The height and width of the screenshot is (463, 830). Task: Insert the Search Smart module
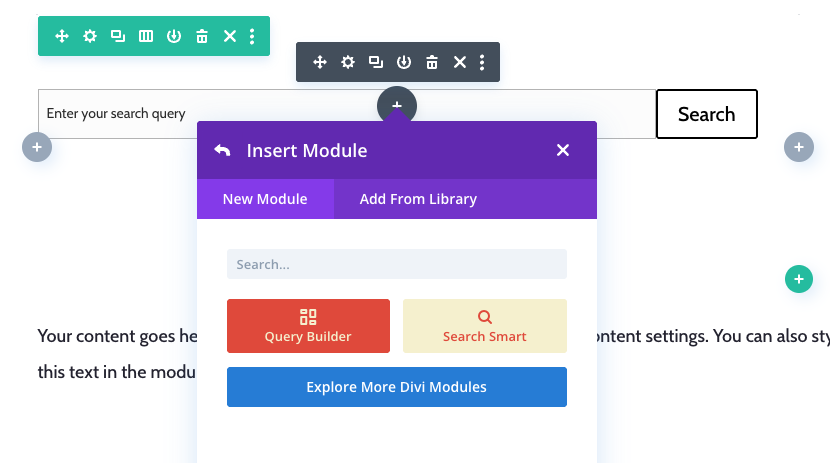point(485,326)
